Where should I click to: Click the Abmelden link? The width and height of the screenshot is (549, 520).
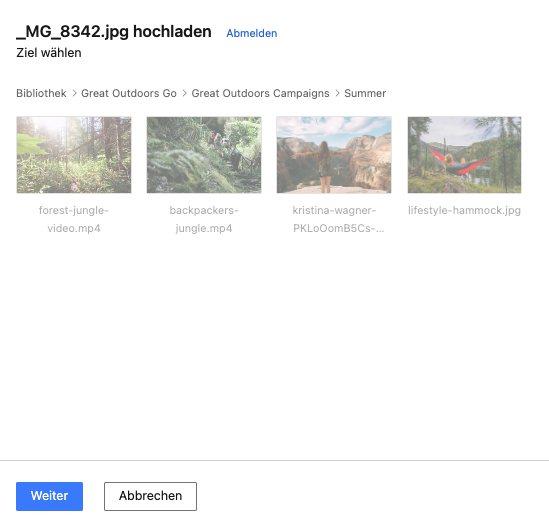251,33
